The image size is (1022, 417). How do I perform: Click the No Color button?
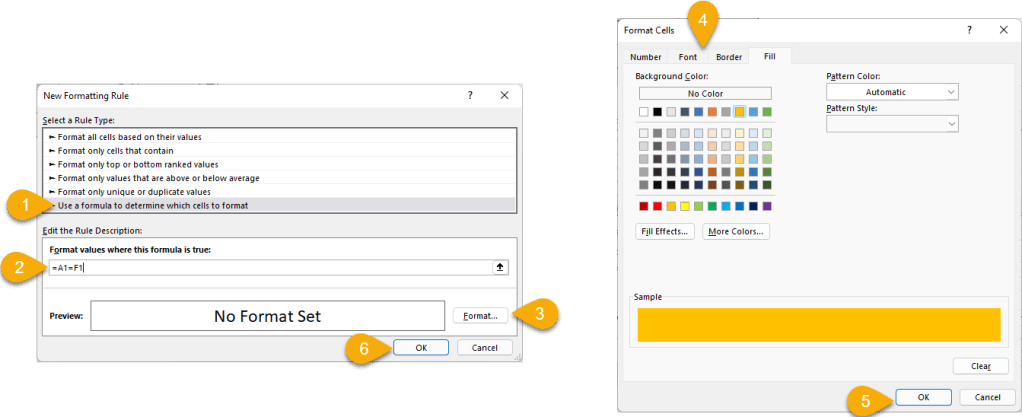[705, 93]
